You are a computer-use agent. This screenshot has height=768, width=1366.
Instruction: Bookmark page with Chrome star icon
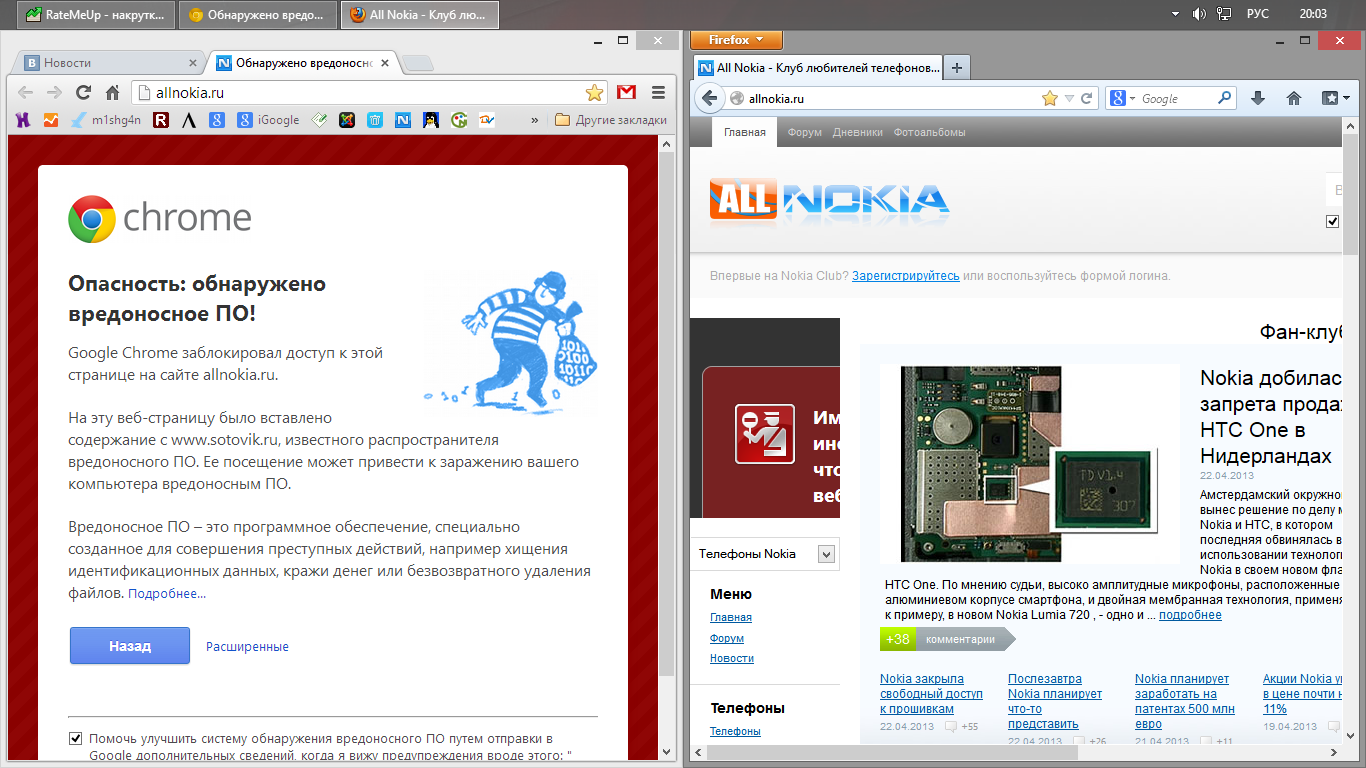pos(594,93)
